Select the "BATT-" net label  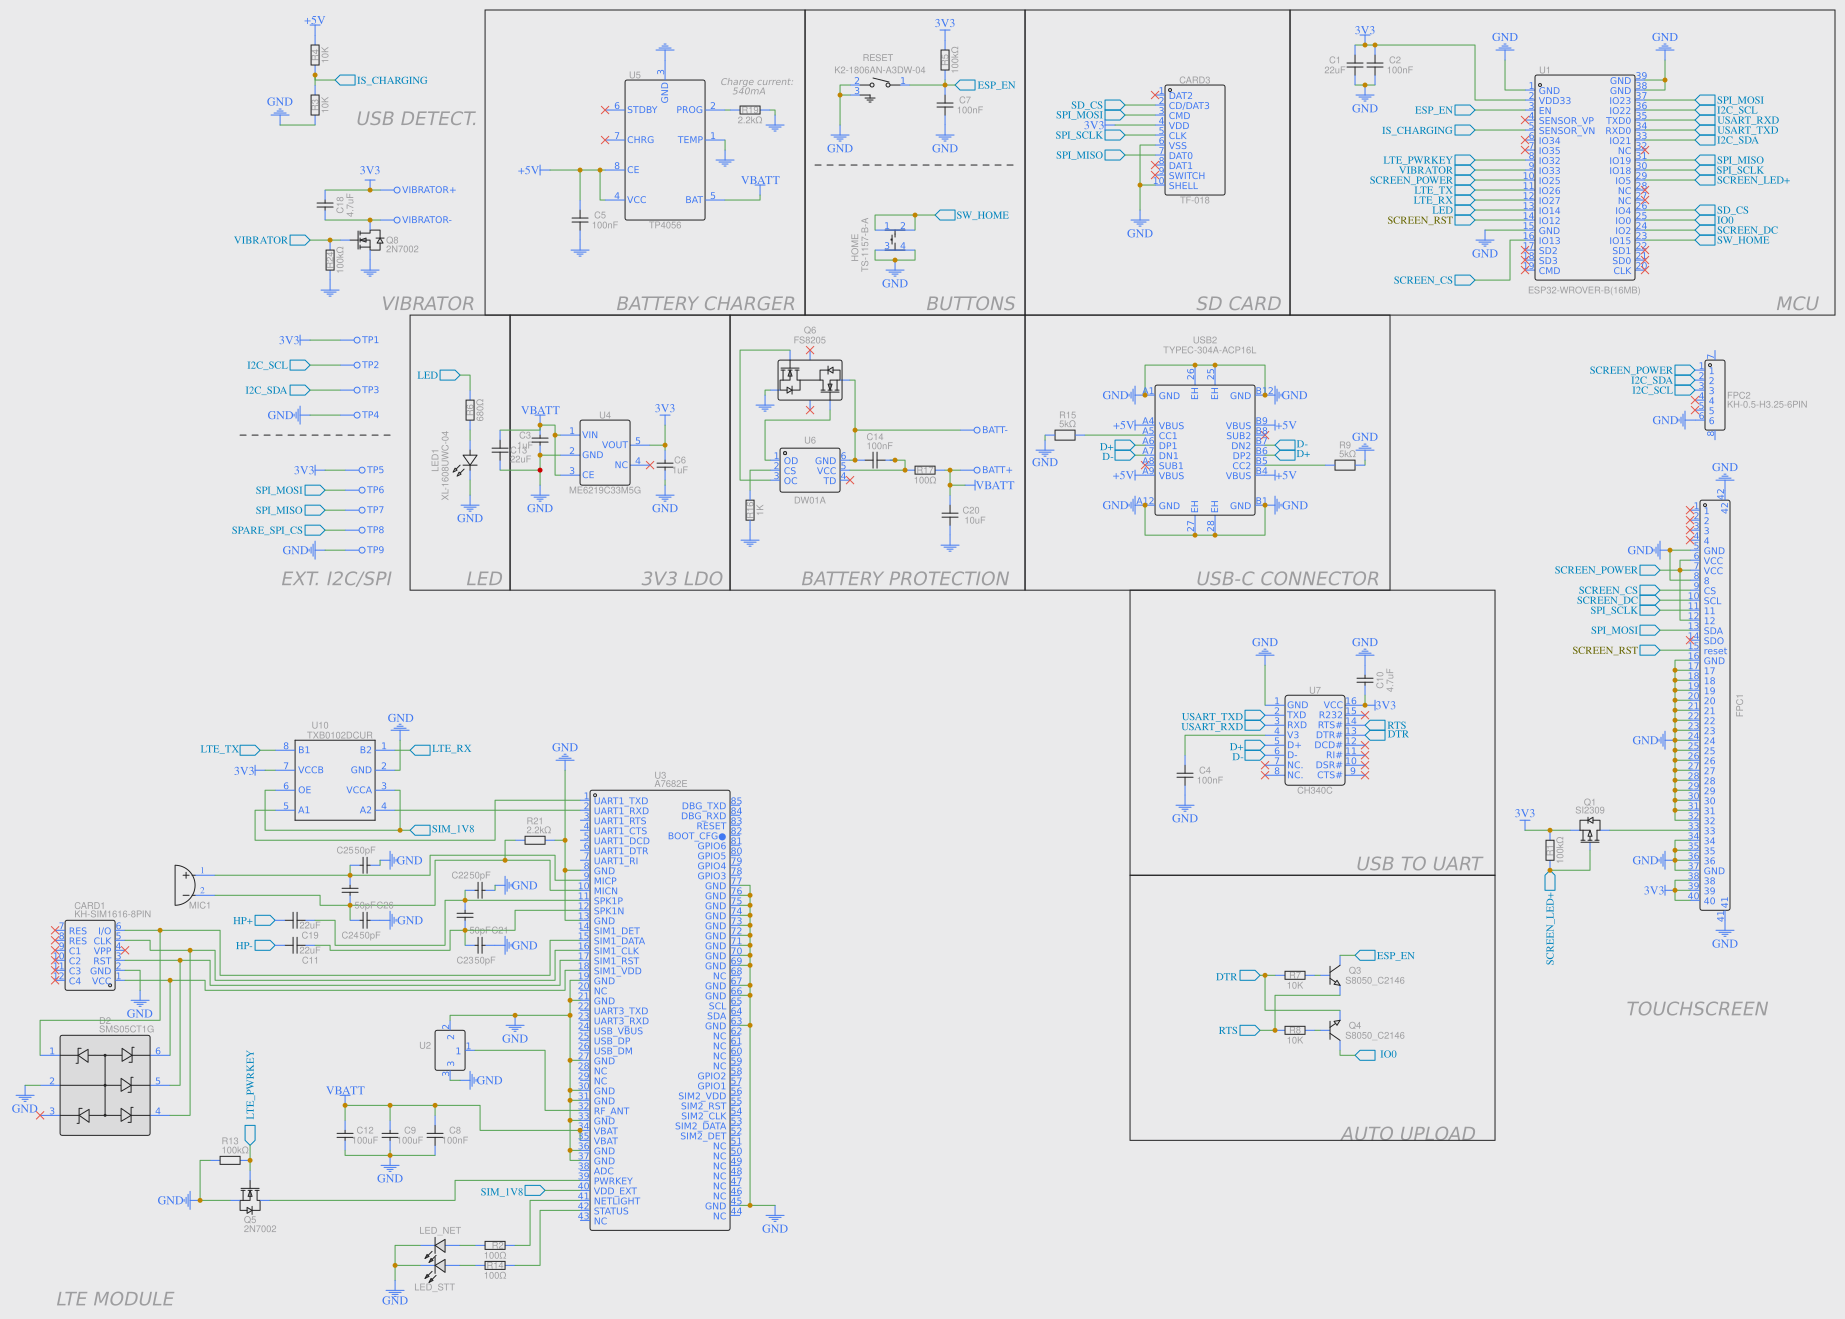pos(994,430)
